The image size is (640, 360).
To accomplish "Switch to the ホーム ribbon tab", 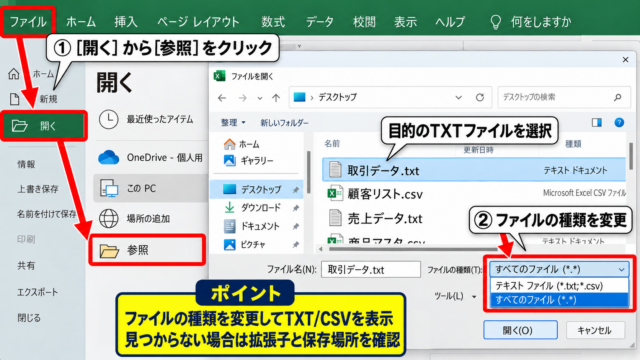I will [81, 22].
